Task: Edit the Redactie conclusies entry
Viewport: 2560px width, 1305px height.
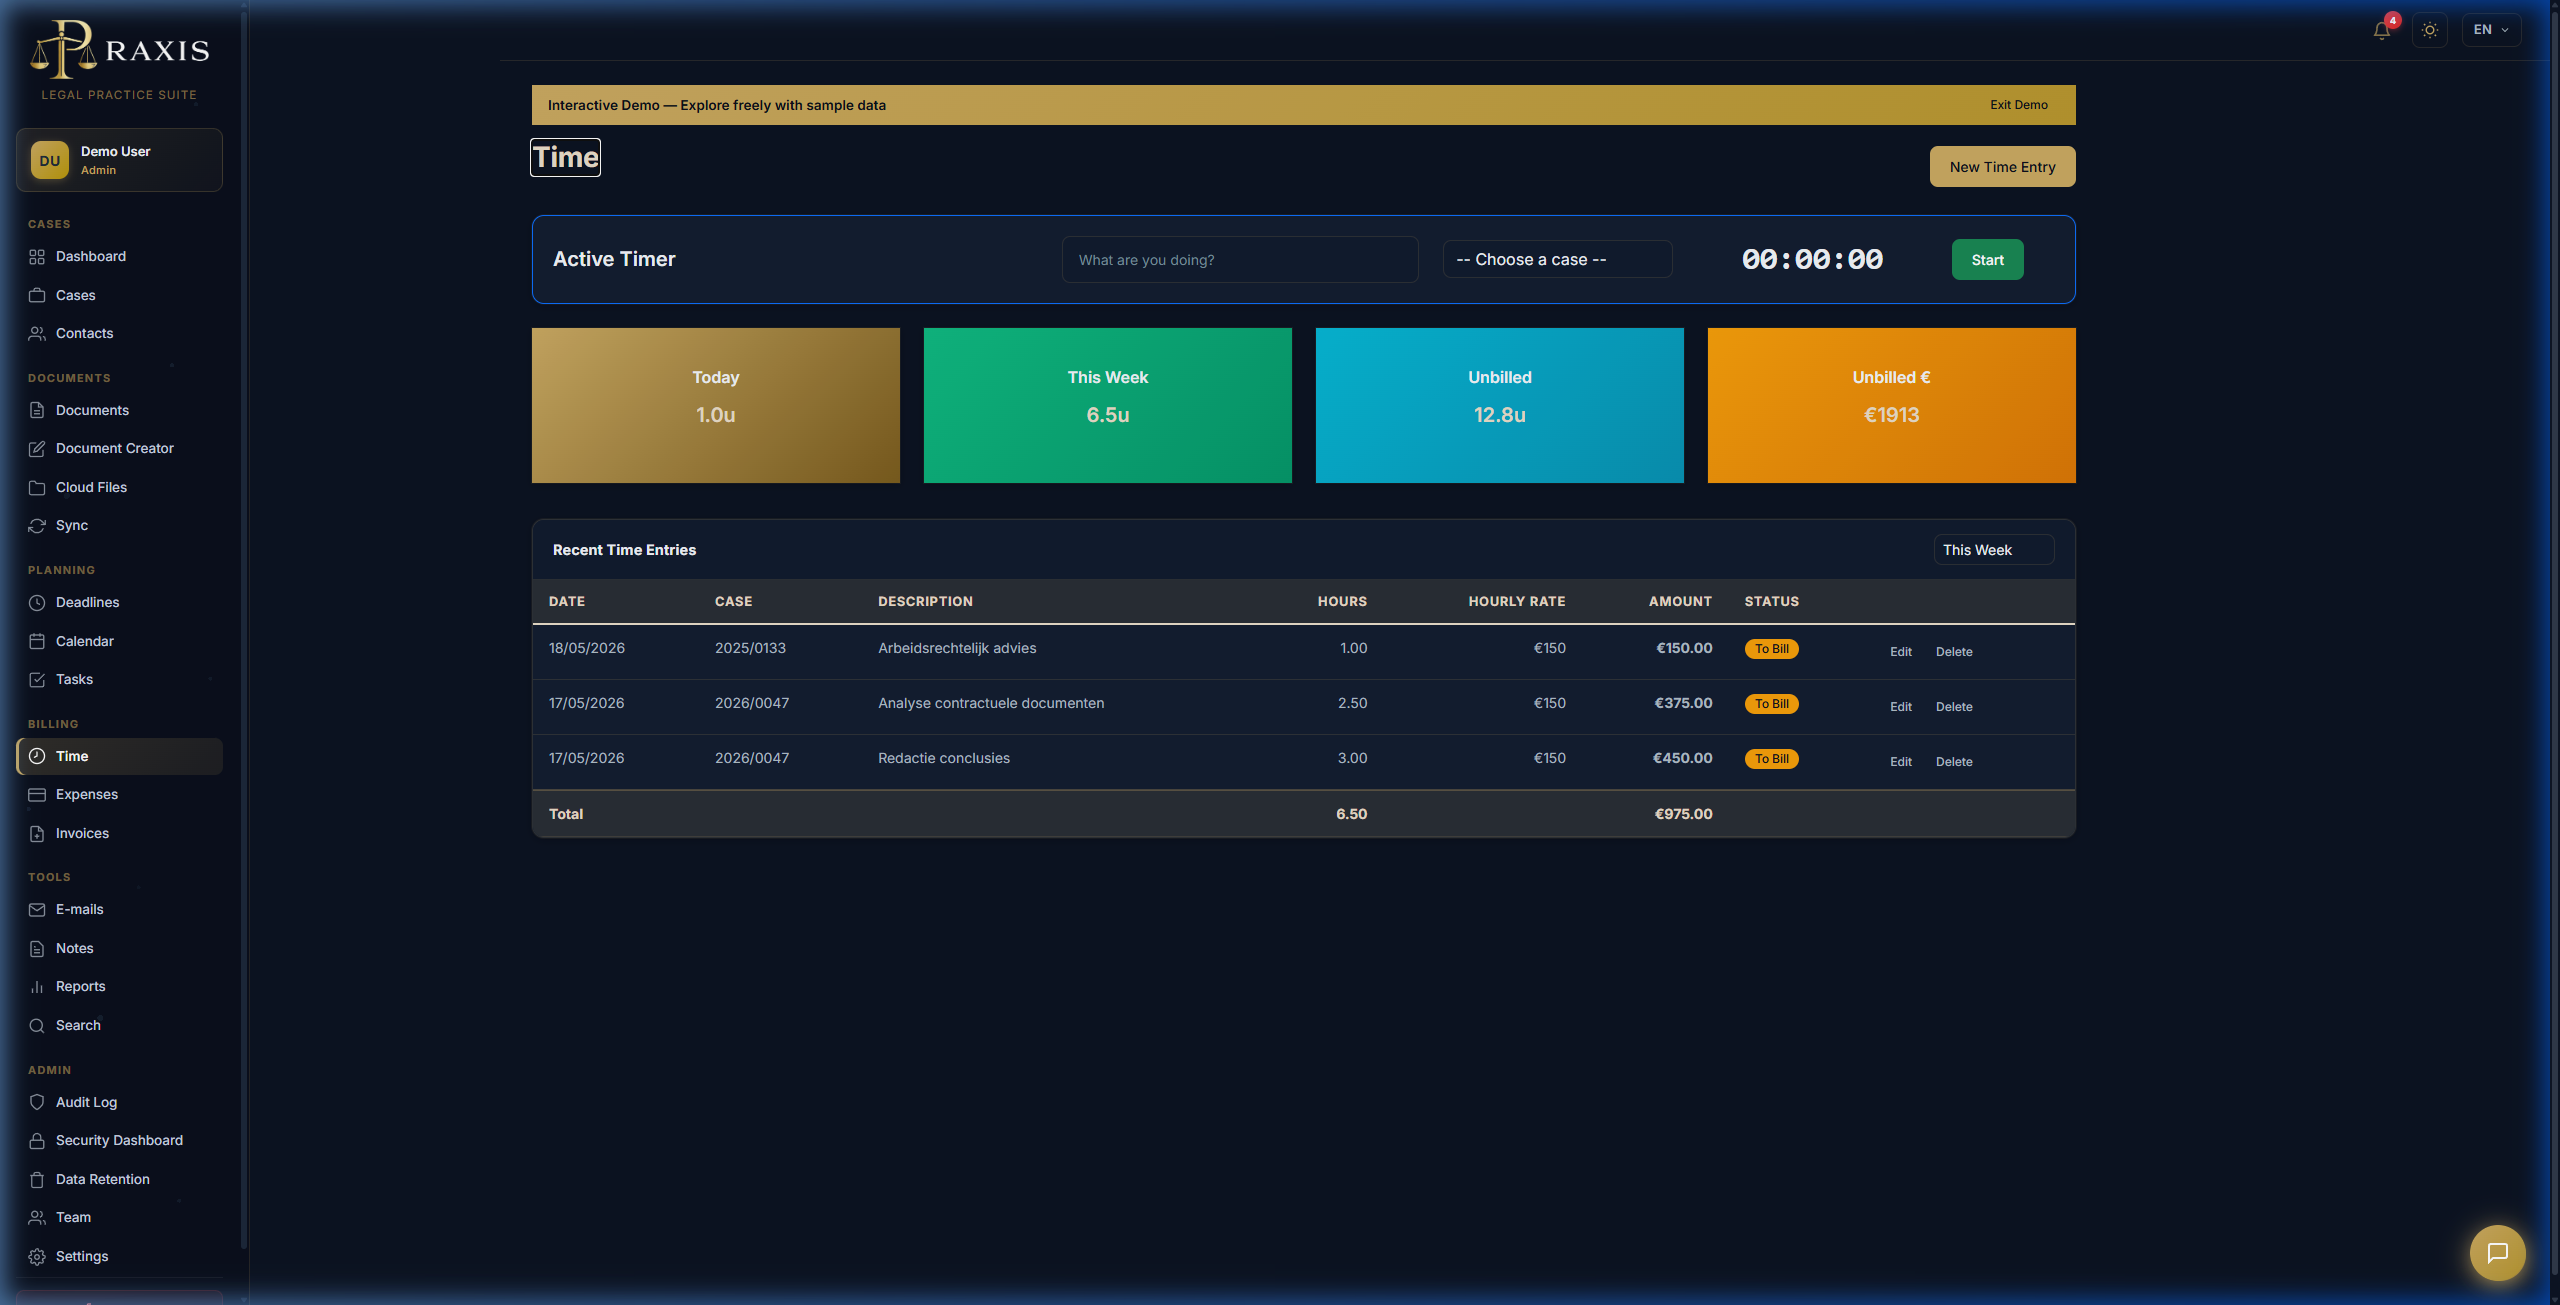Action: pyautogui.click(x=1900, y=762)
